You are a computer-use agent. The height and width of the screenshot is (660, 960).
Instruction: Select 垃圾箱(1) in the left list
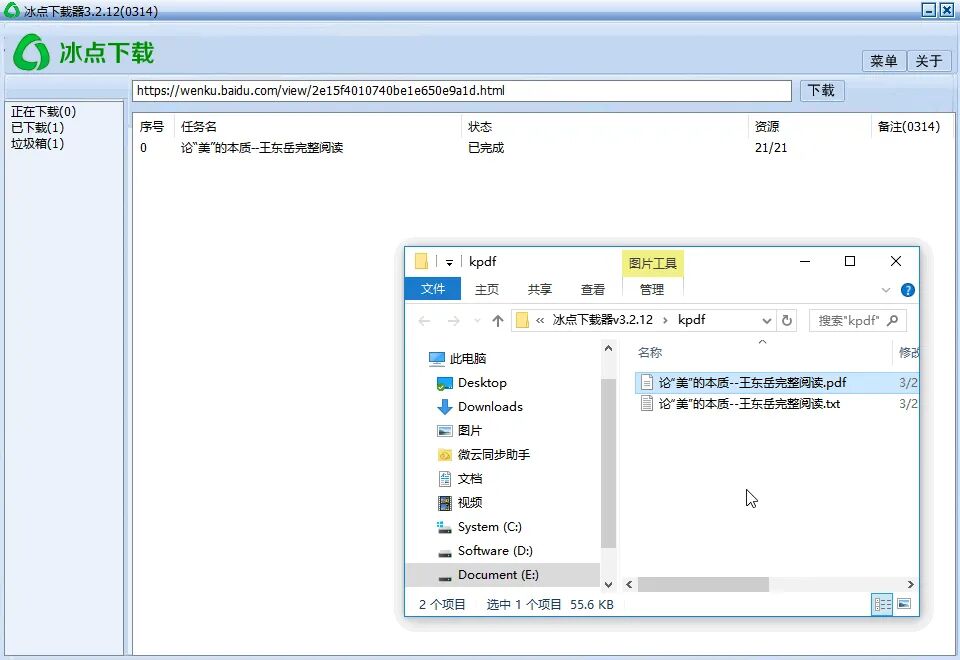pos(37,143)
